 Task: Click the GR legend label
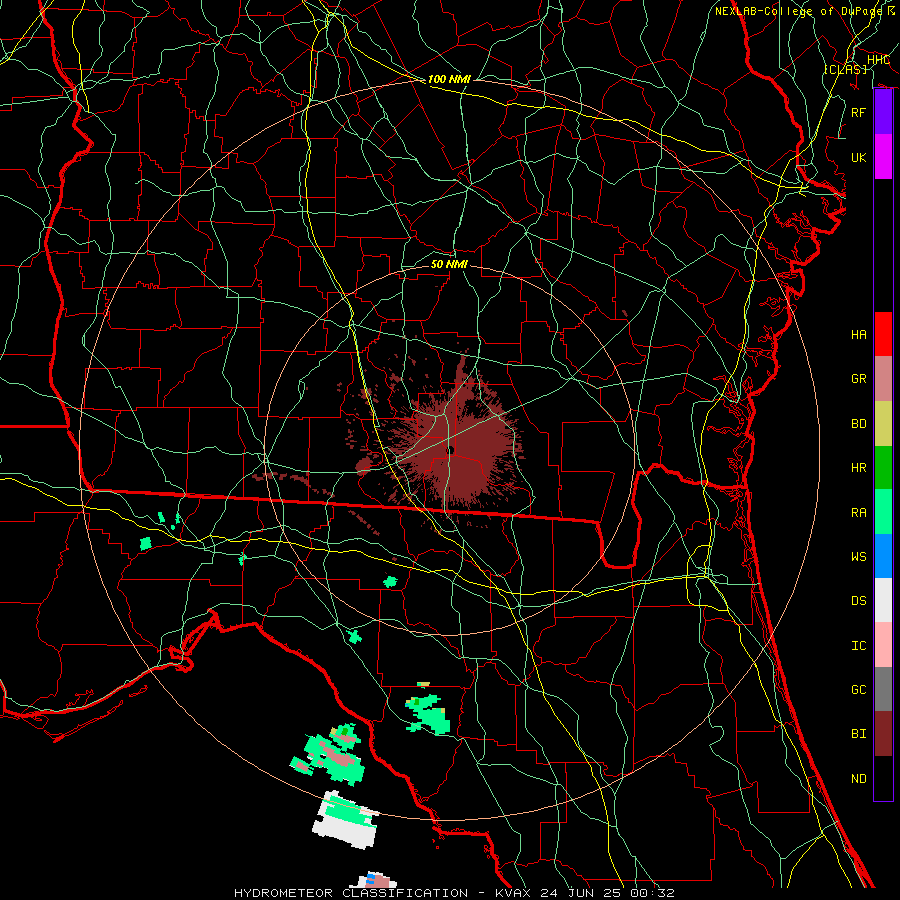click(x=858, y=379)
